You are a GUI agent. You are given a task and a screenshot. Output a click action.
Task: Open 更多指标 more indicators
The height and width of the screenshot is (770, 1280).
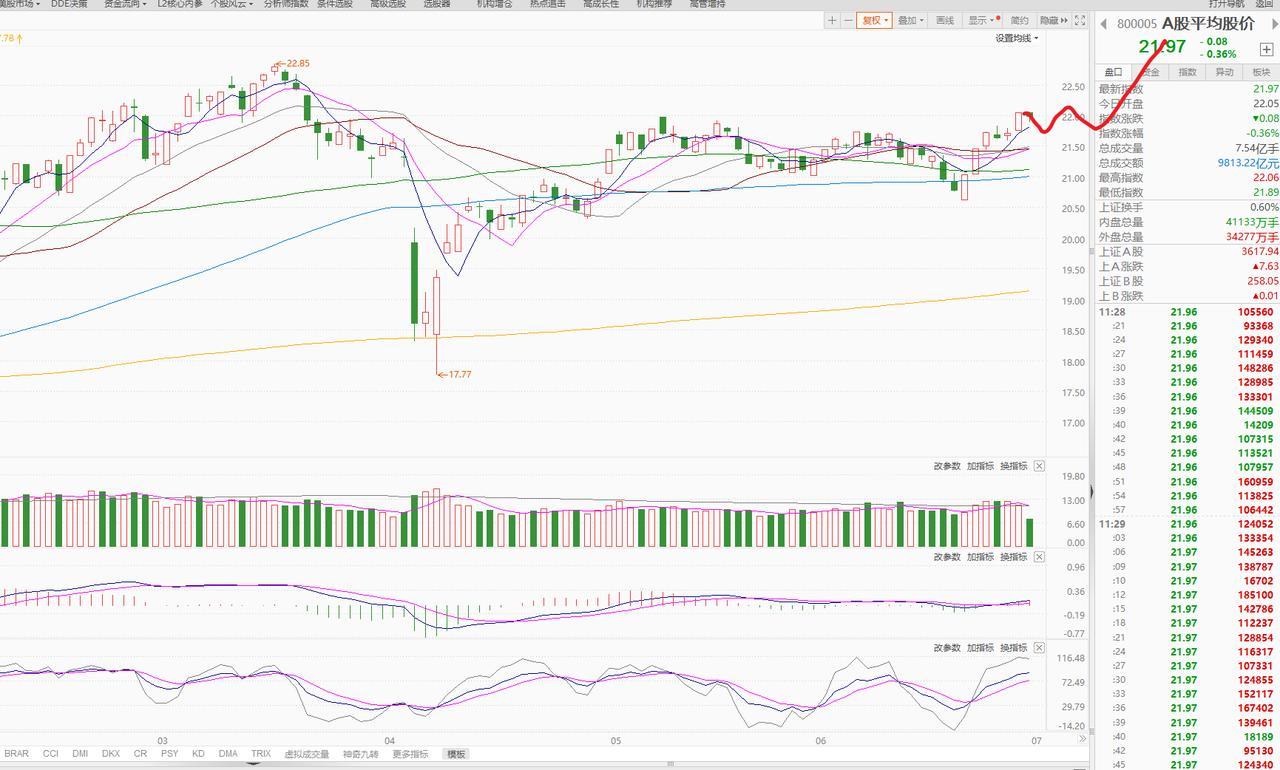coord(410,754)
